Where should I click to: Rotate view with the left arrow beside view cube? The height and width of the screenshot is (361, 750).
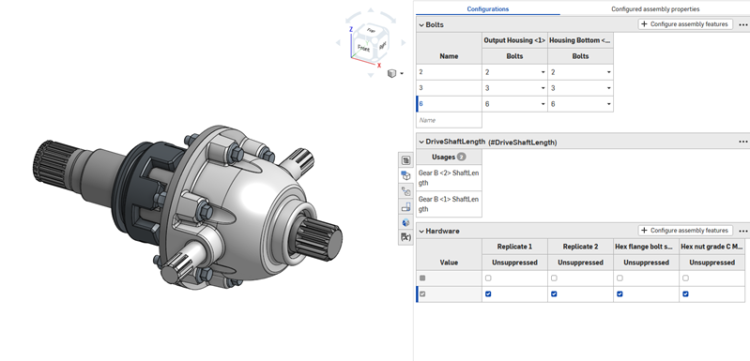coord(338,43)
